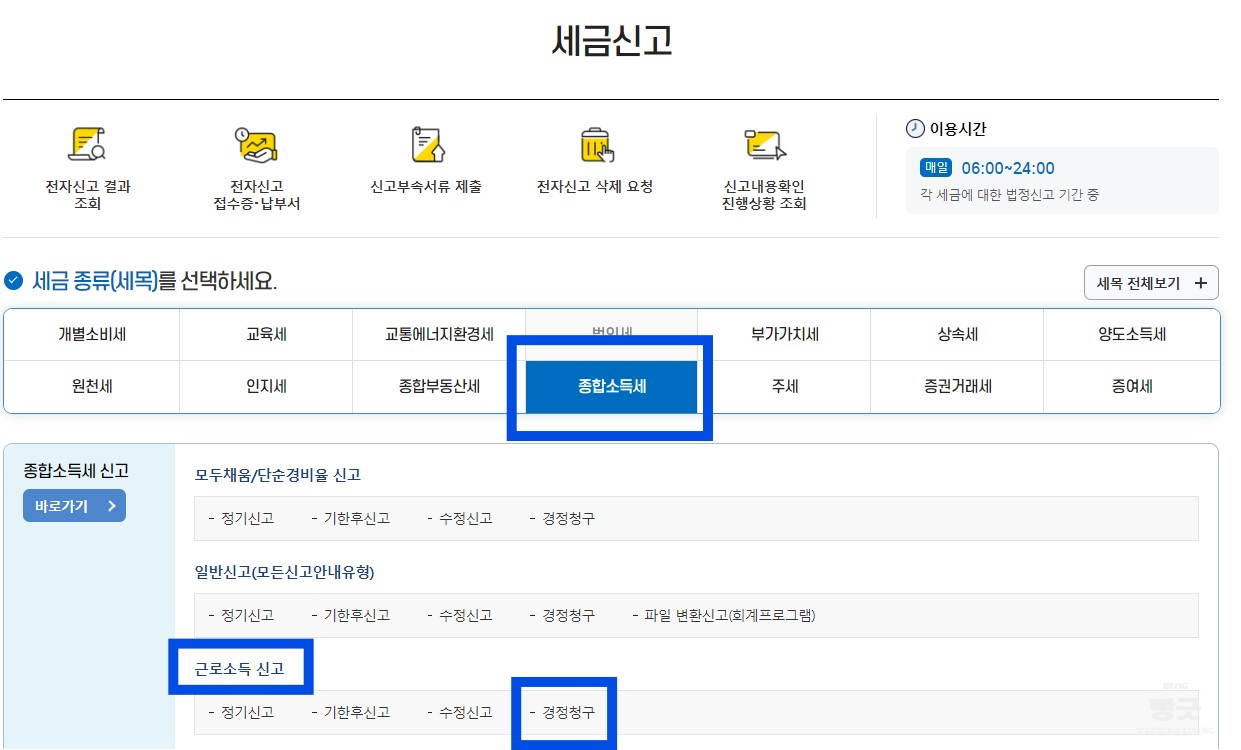The height and width of the screenshot is (750, 1241).
Task: Select 부가가치세 from the tax grid
Action: pyautogui.click(x=784, y=334)
